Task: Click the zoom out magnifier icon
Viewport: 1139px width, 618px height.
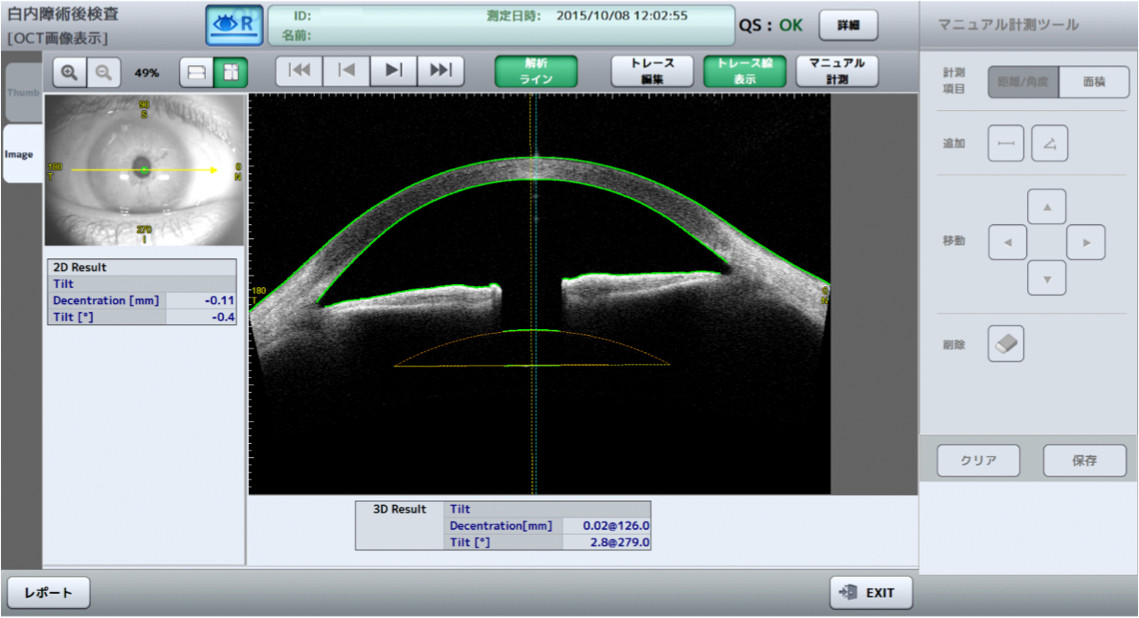Action: click(x=103, y=72)
